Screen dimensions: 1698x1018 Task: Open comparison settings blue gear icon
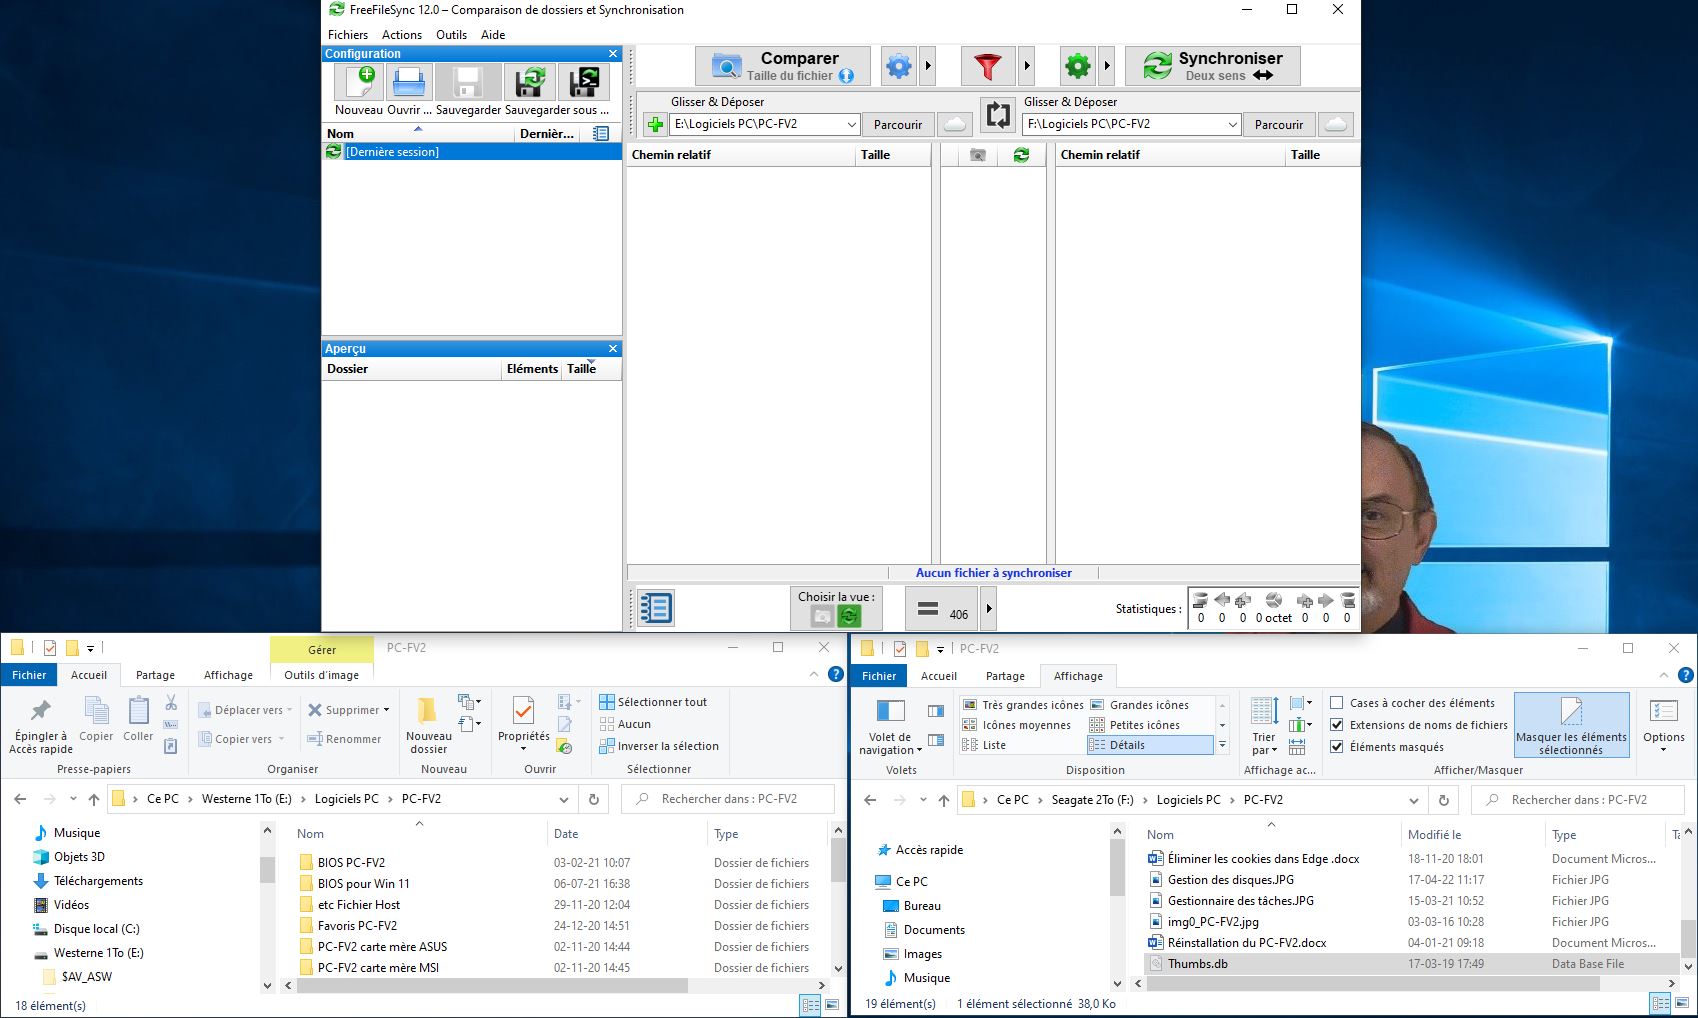pyautogui.click(x=899, y=66)
